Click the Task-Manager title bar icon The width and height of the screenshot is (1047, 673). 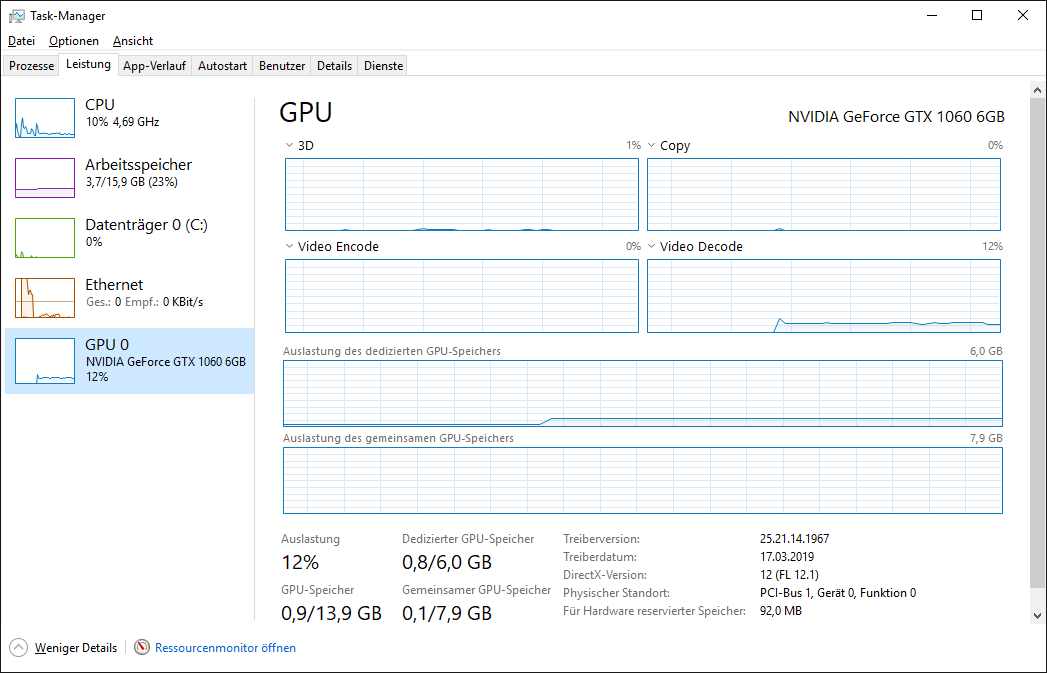[x=17, y=16]
